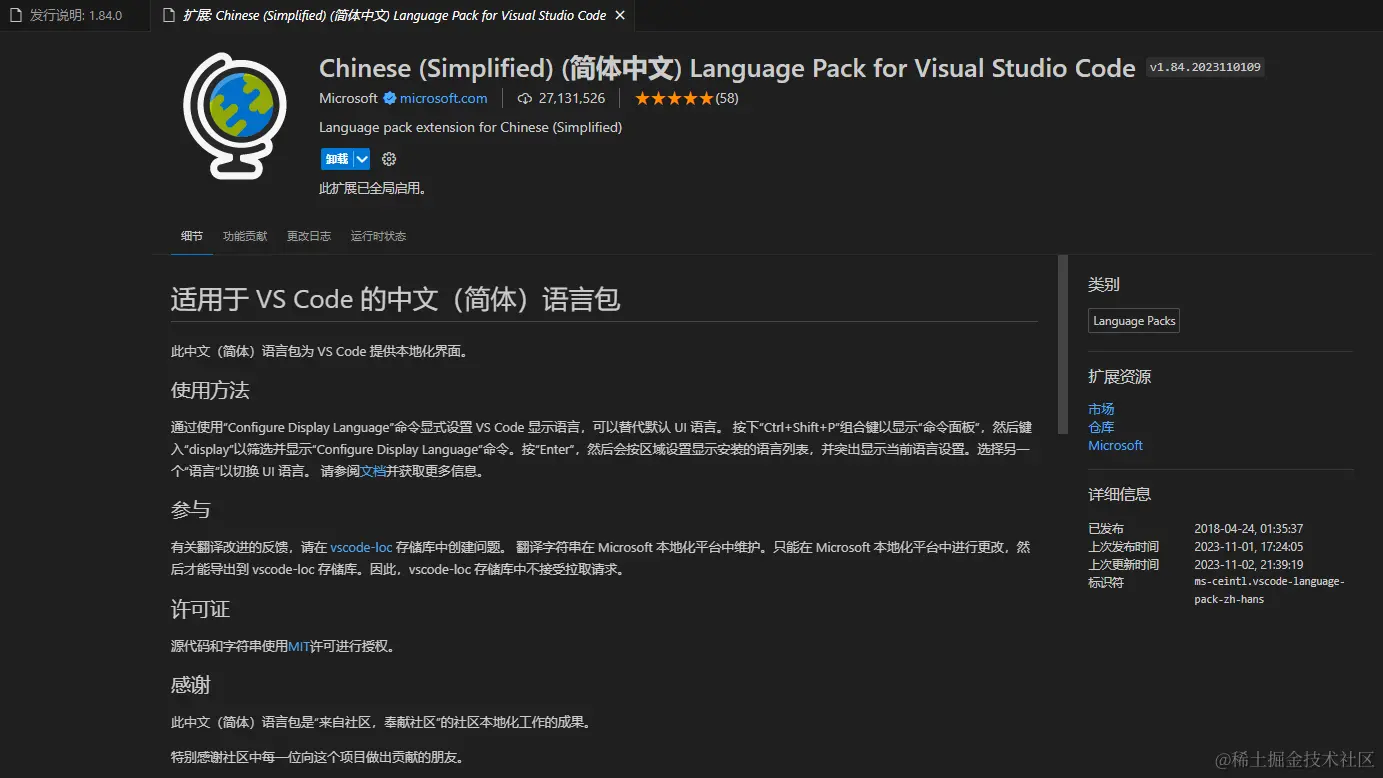Click the download count icon showing 27,131,526
Viewport: 1383px width, 778px height.
click(524, 98)
